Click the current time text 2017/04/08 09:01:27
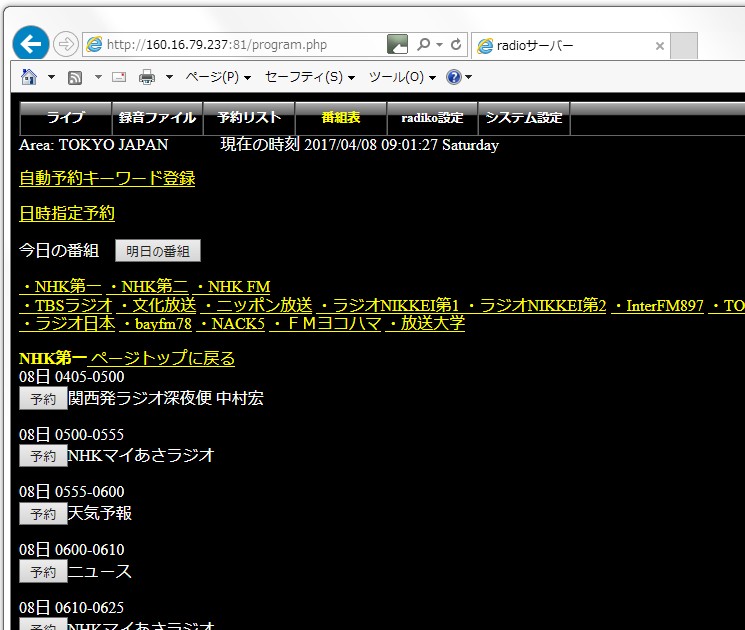The width and height of the screenshot is (745, 630). tap(371, 145)
